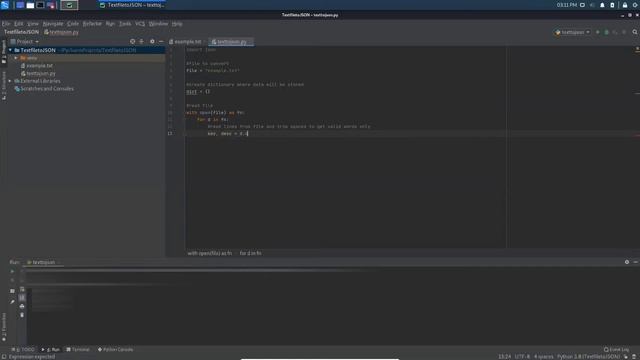
Task: Click the rerun icon in the Run panel
Action: pyautogui.click(x=12, y=271)
